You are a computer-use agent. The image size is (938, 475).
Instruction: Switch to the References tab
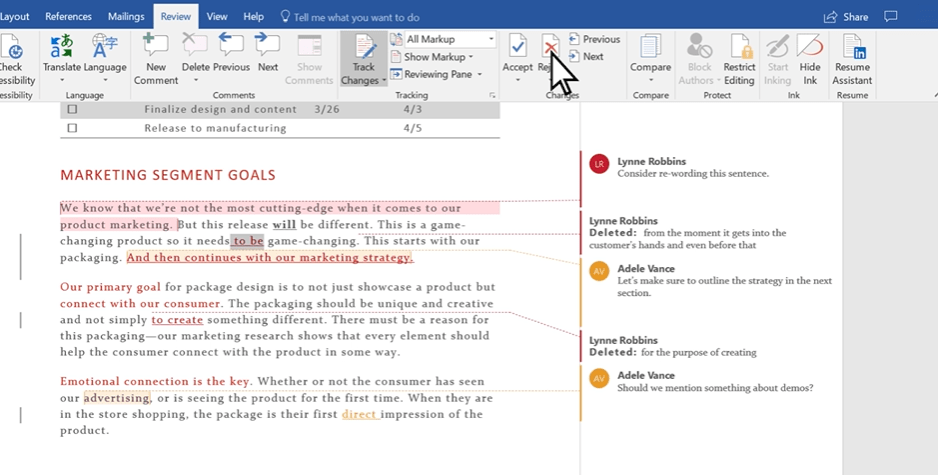[x=68, y=16]
